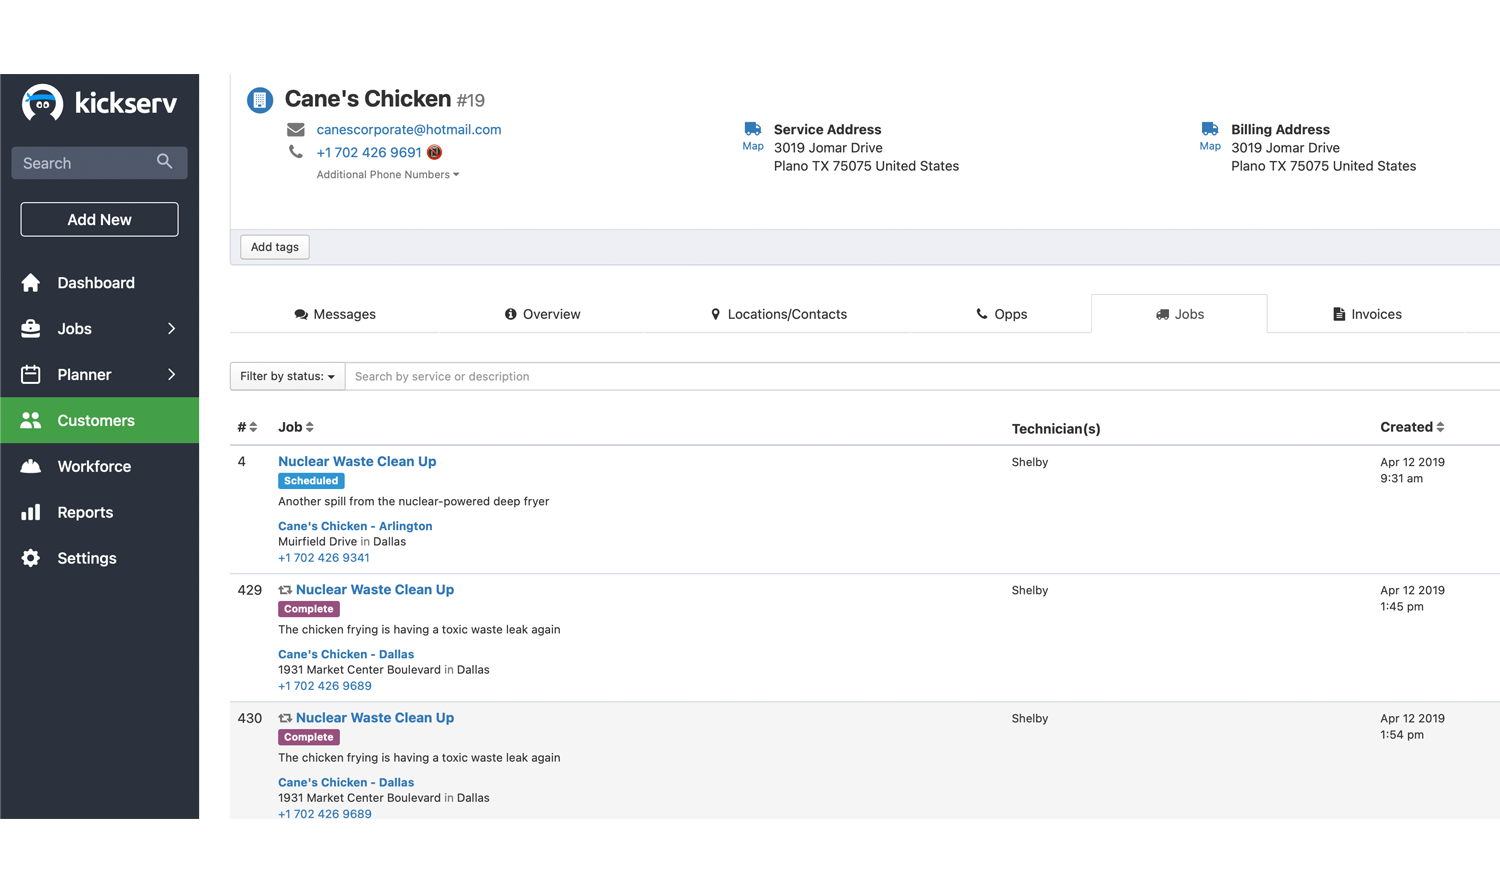This screenshot has height=892, width=1500.
Task: Click phone number +1 702 426 9691
Action: pos(369,152)
